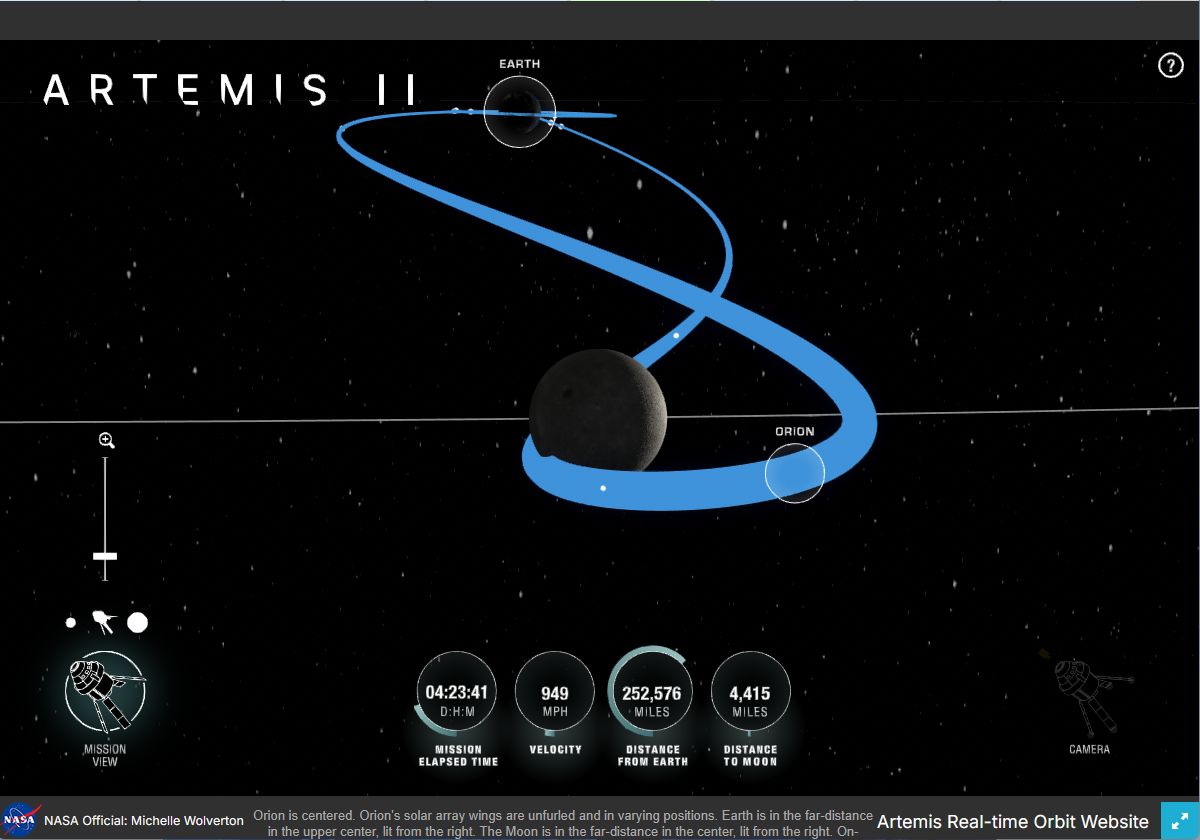Click the Moon in the orbit view
1200x840 pixels.
click(x=597, y=410)
